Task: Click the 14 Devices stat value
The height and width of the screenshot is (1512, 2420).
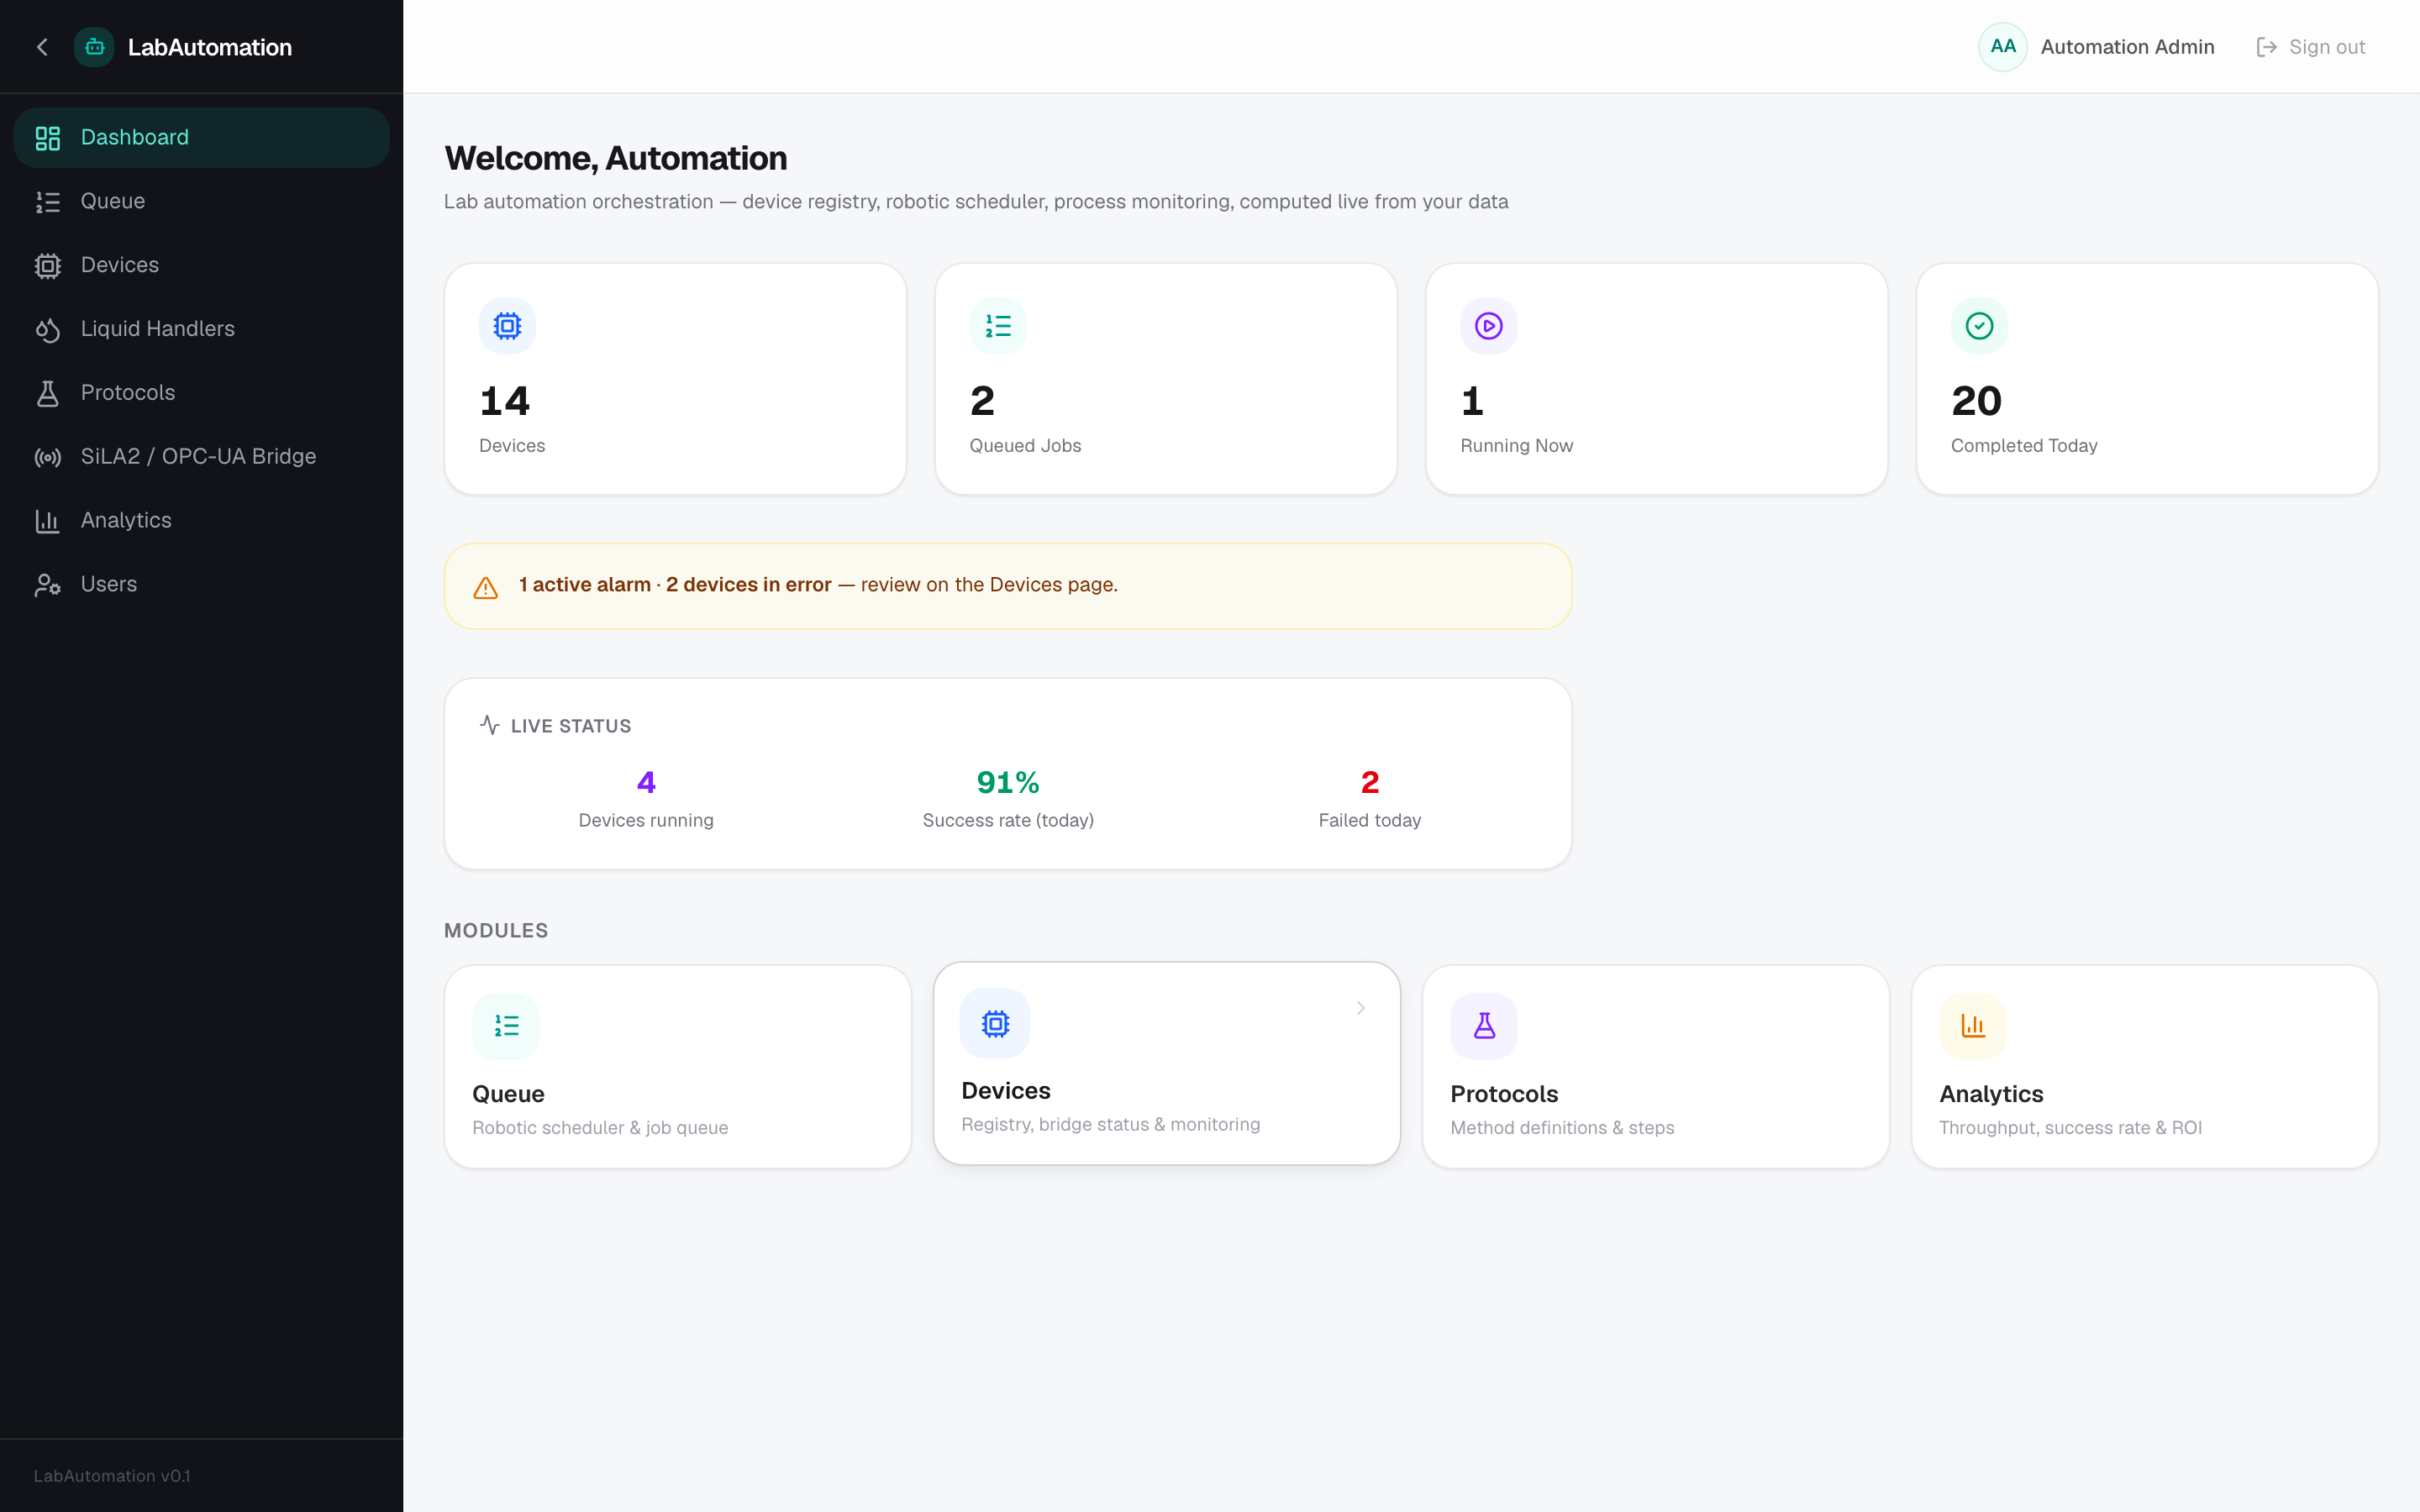Action: pyautogui.click(x=504, y=401)
